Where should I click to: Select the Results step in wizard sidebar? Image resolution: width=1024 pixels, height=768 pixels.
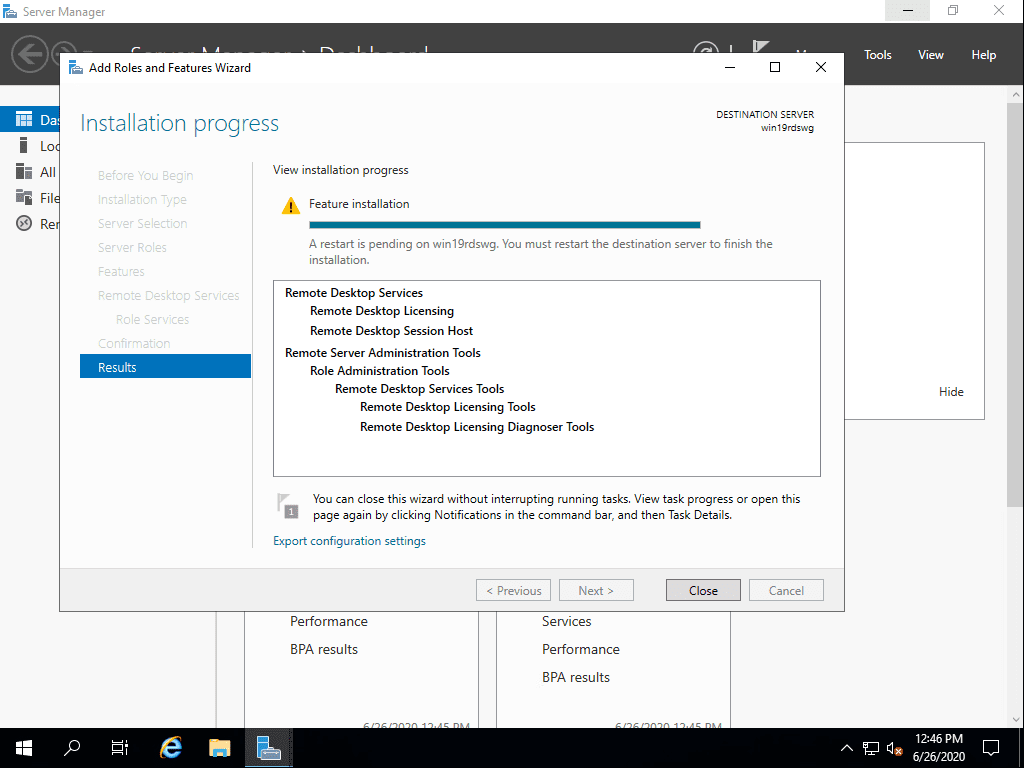(165, 367)
